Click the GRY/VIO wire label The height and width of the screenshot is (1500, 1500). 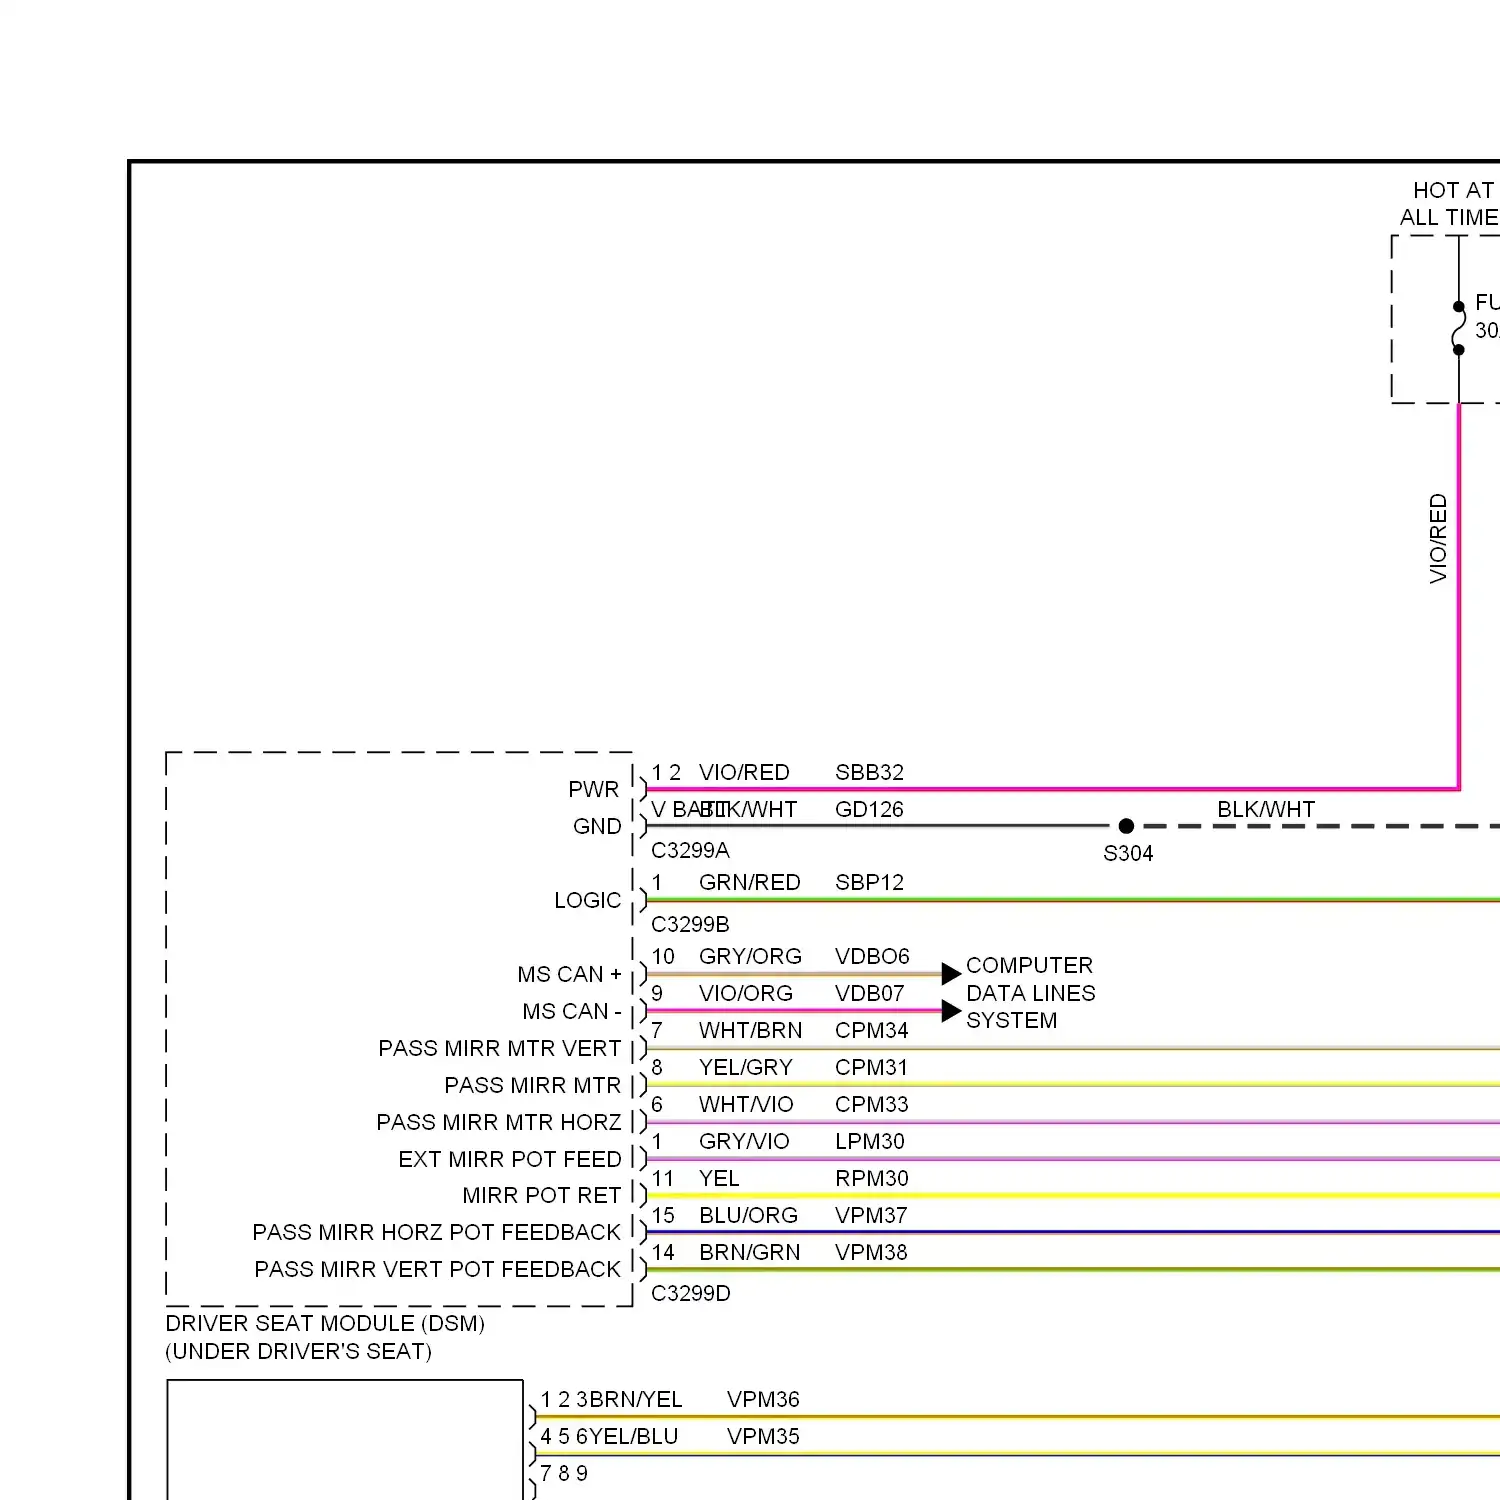pos(744,1141)
